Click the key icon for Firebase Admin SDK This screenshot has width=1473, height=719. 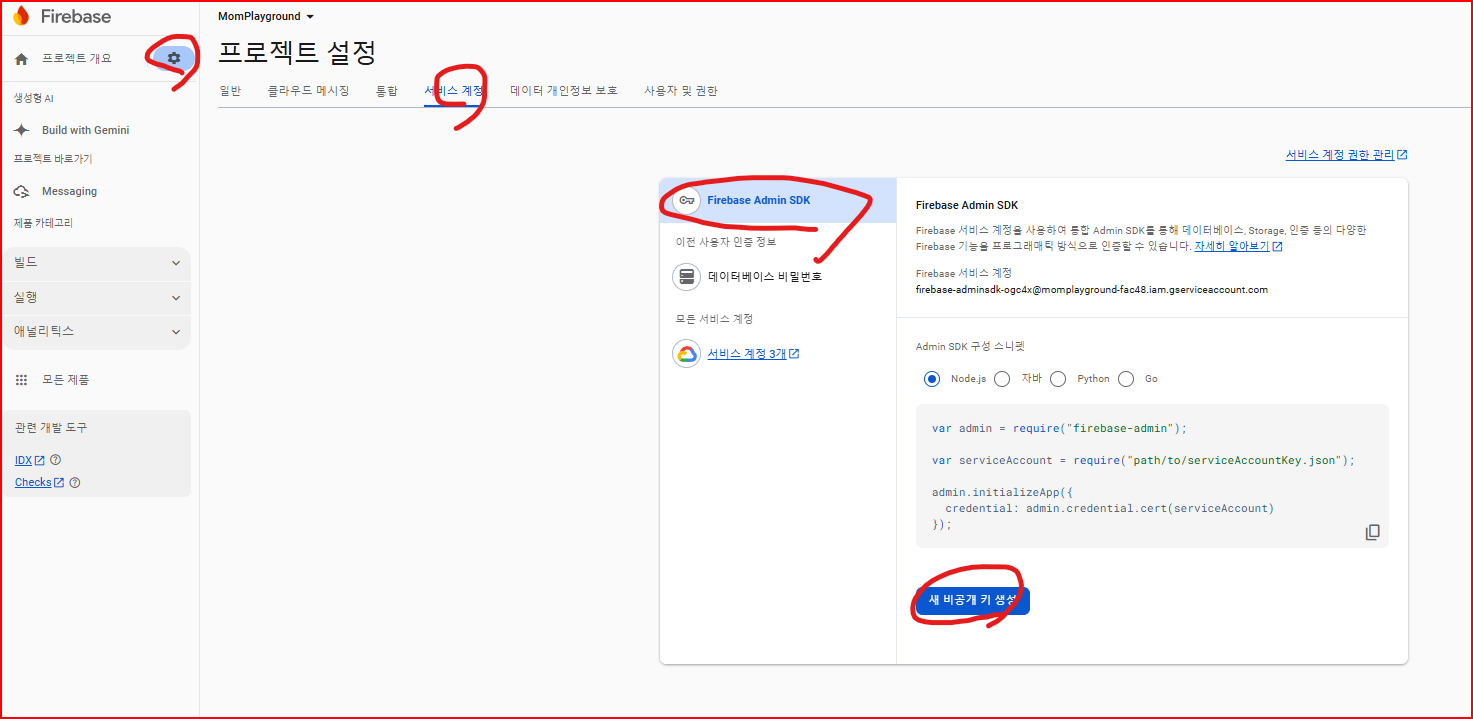coord(686,200)
